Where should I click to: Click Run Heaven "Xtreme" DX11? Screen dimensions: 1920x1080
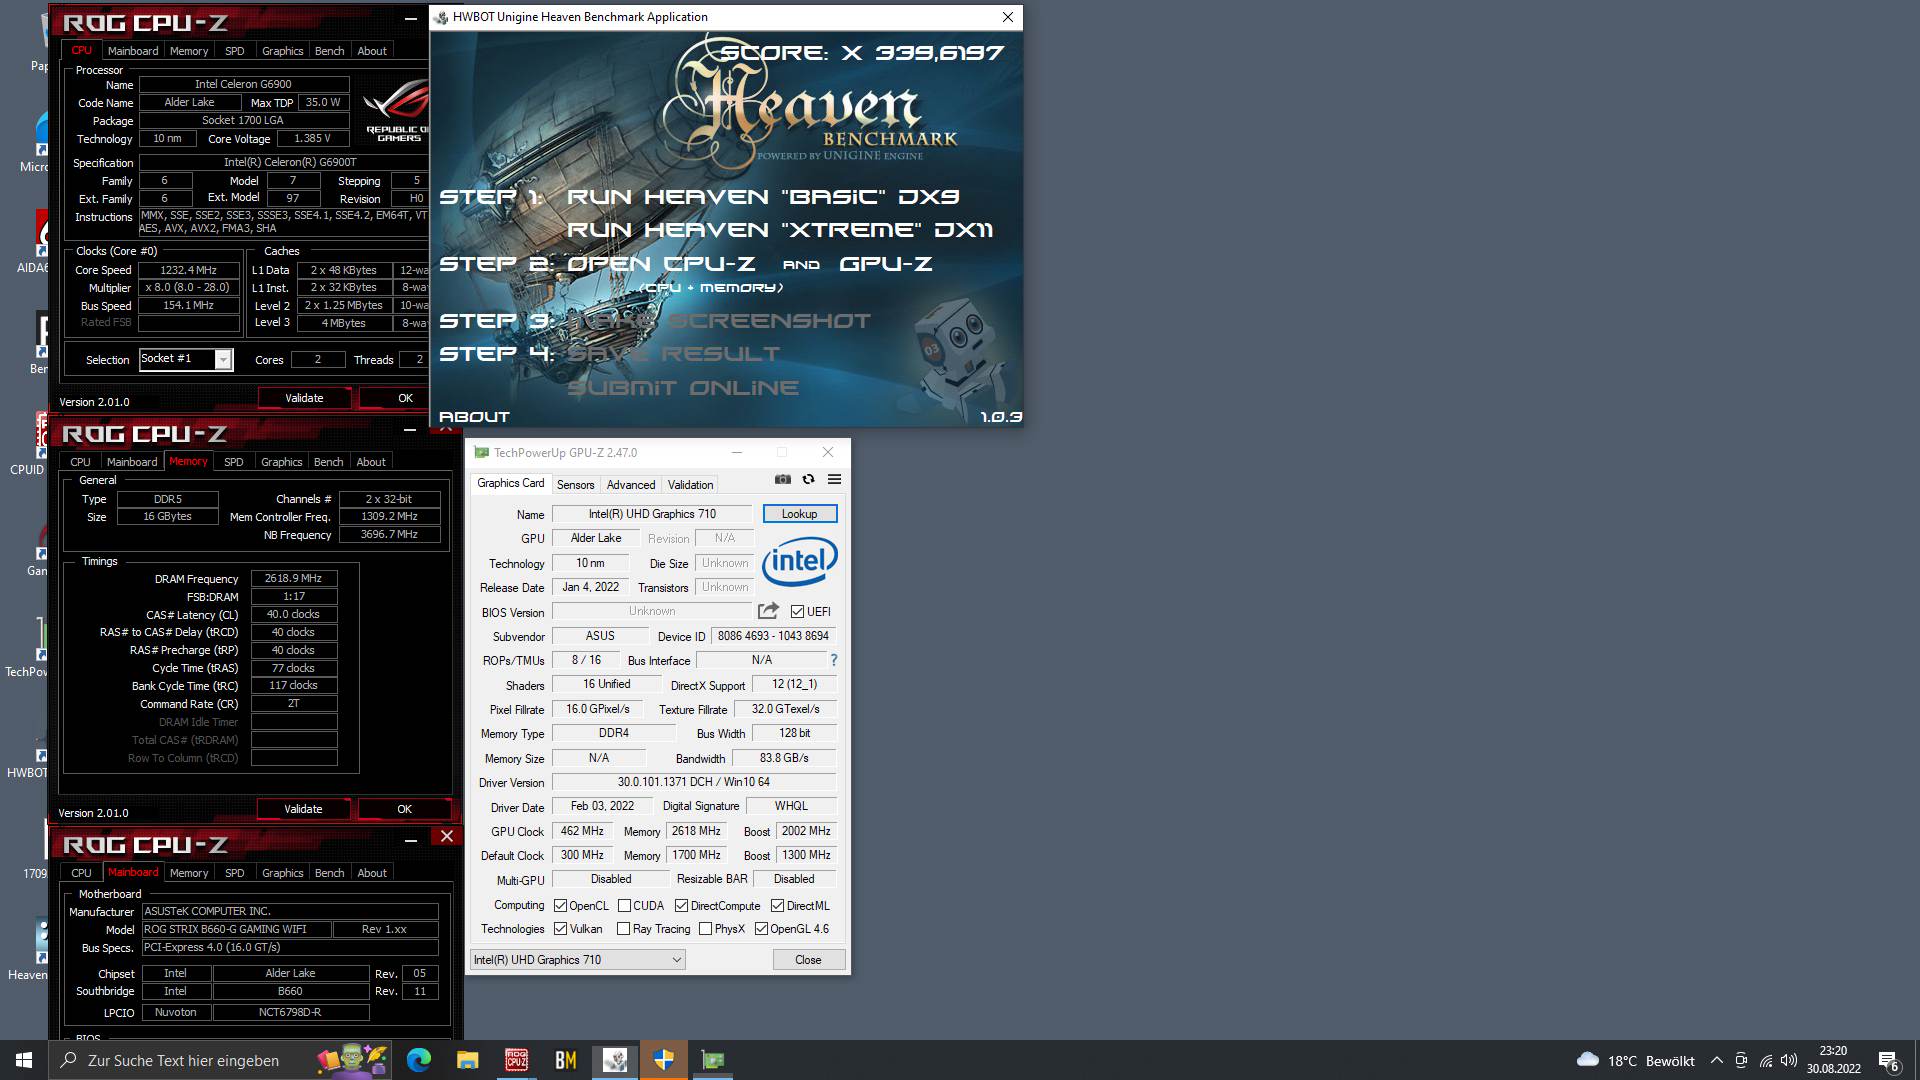[x=780, y=230]
